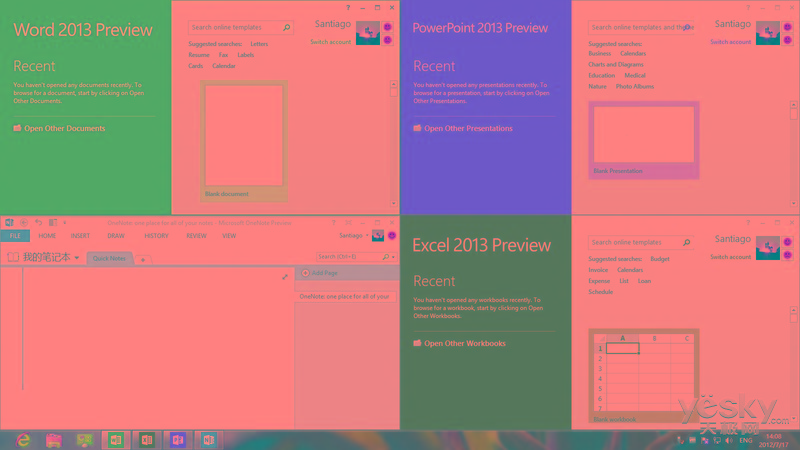
Task: Click the search magnifier in PowerPoint template search
Action: [x=687, y=27]
